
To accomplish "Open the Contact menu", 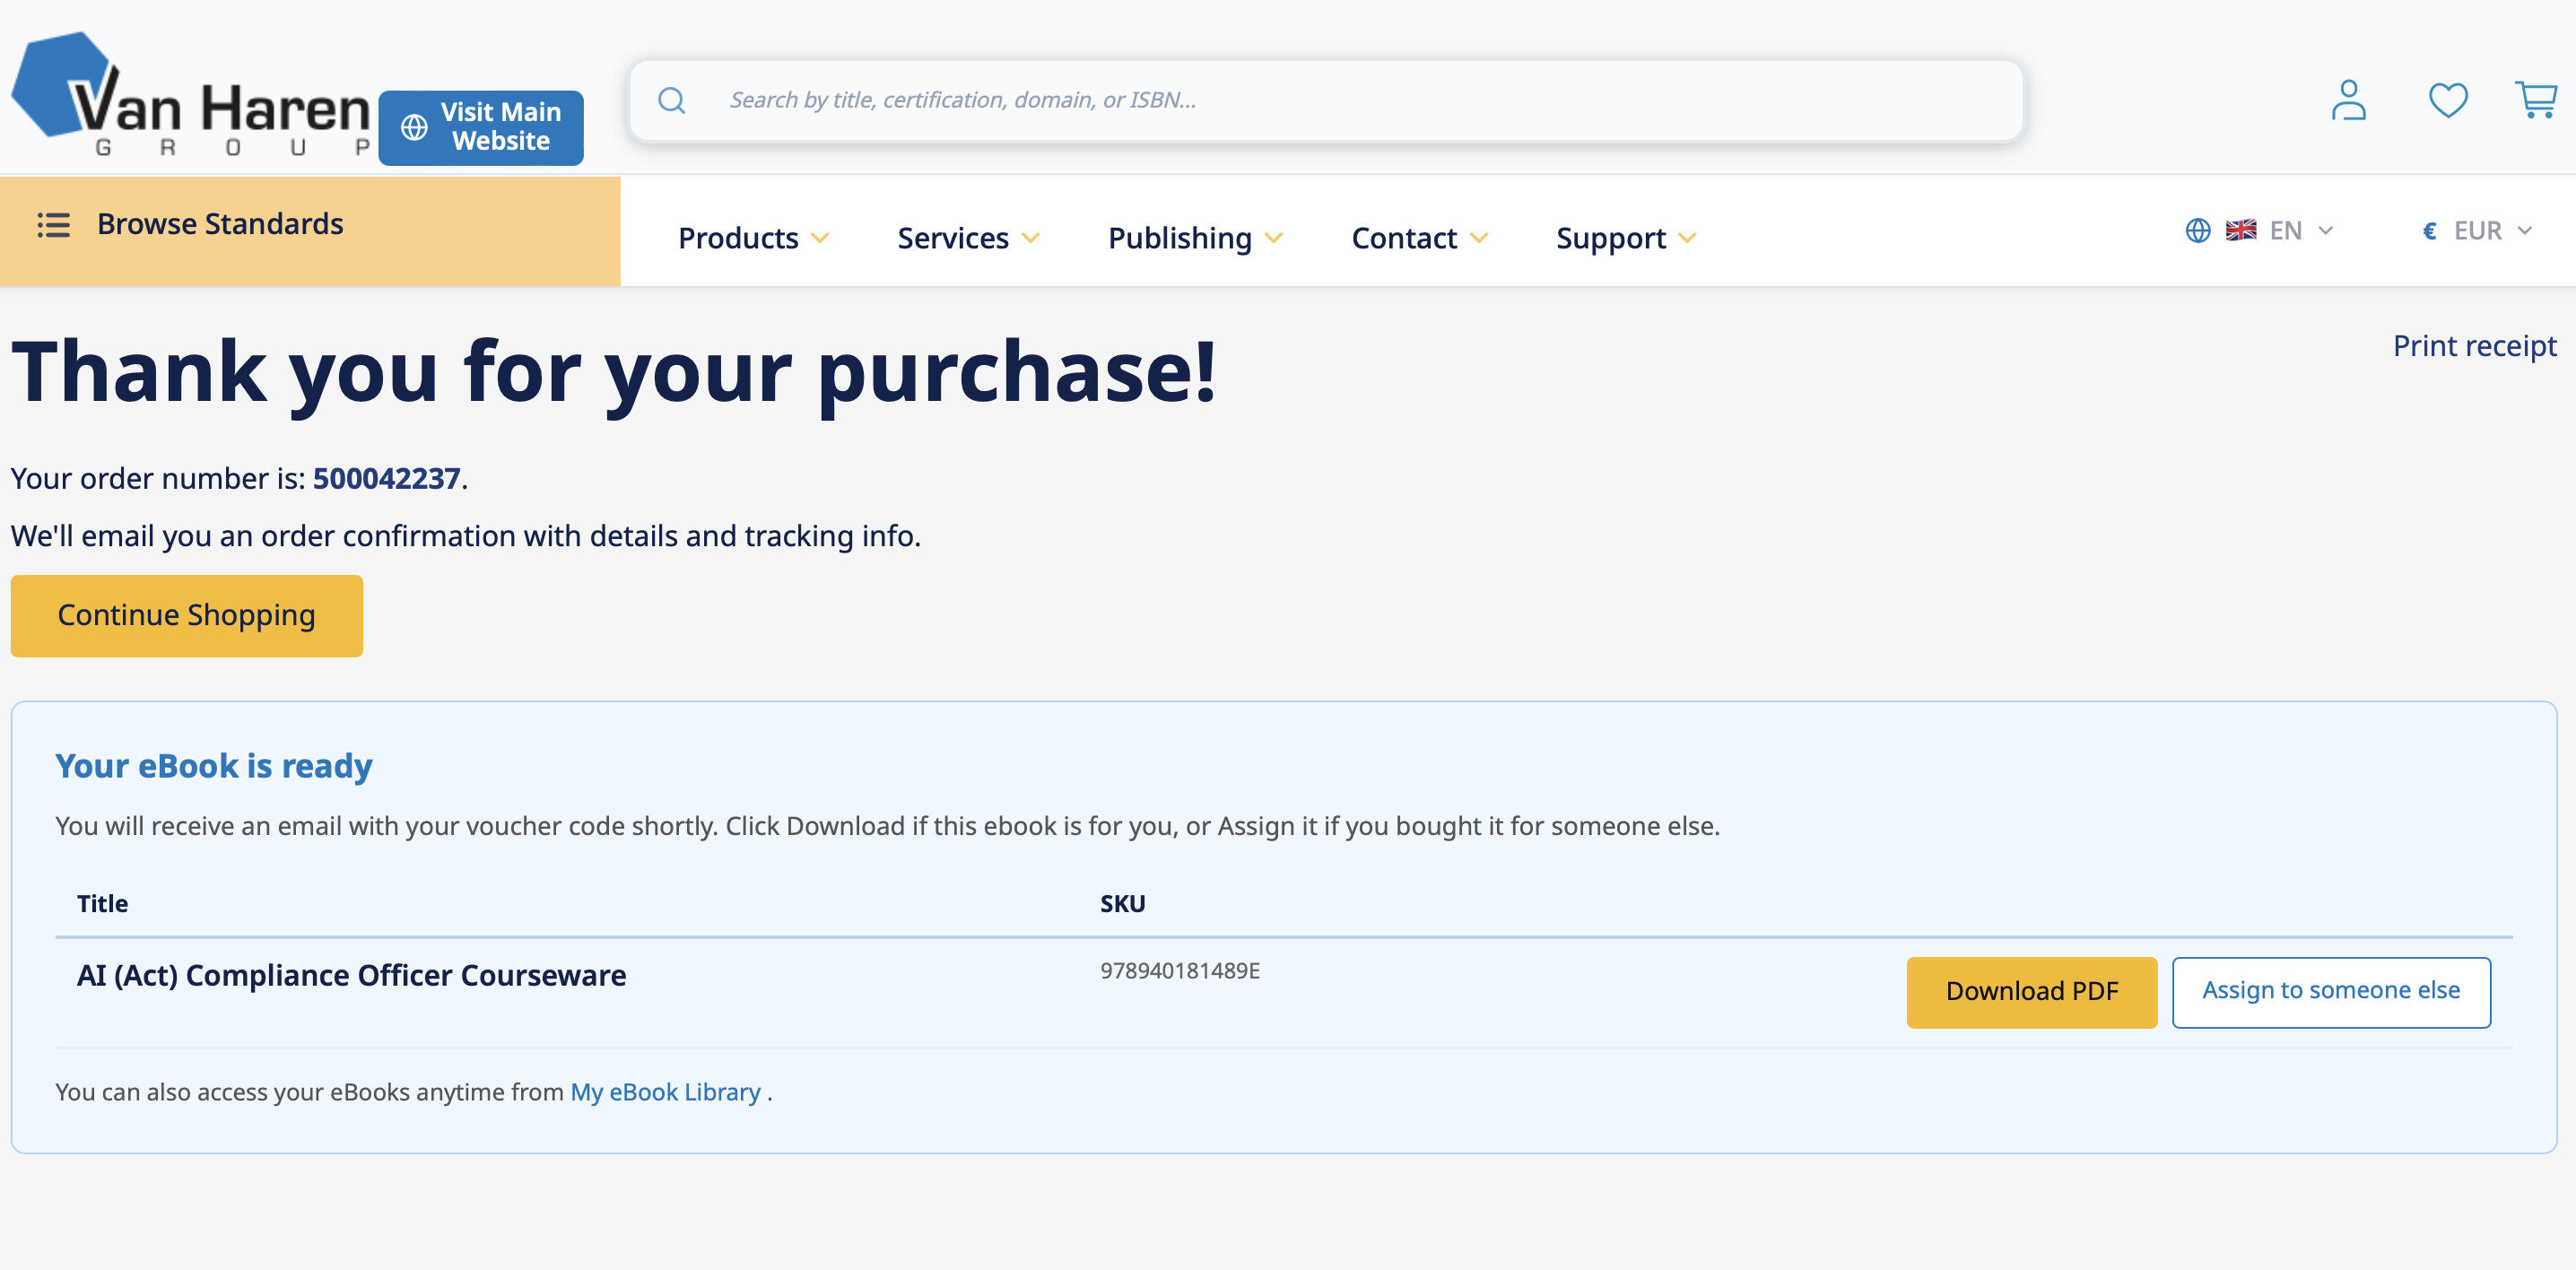I will (x=1420, y=238).
